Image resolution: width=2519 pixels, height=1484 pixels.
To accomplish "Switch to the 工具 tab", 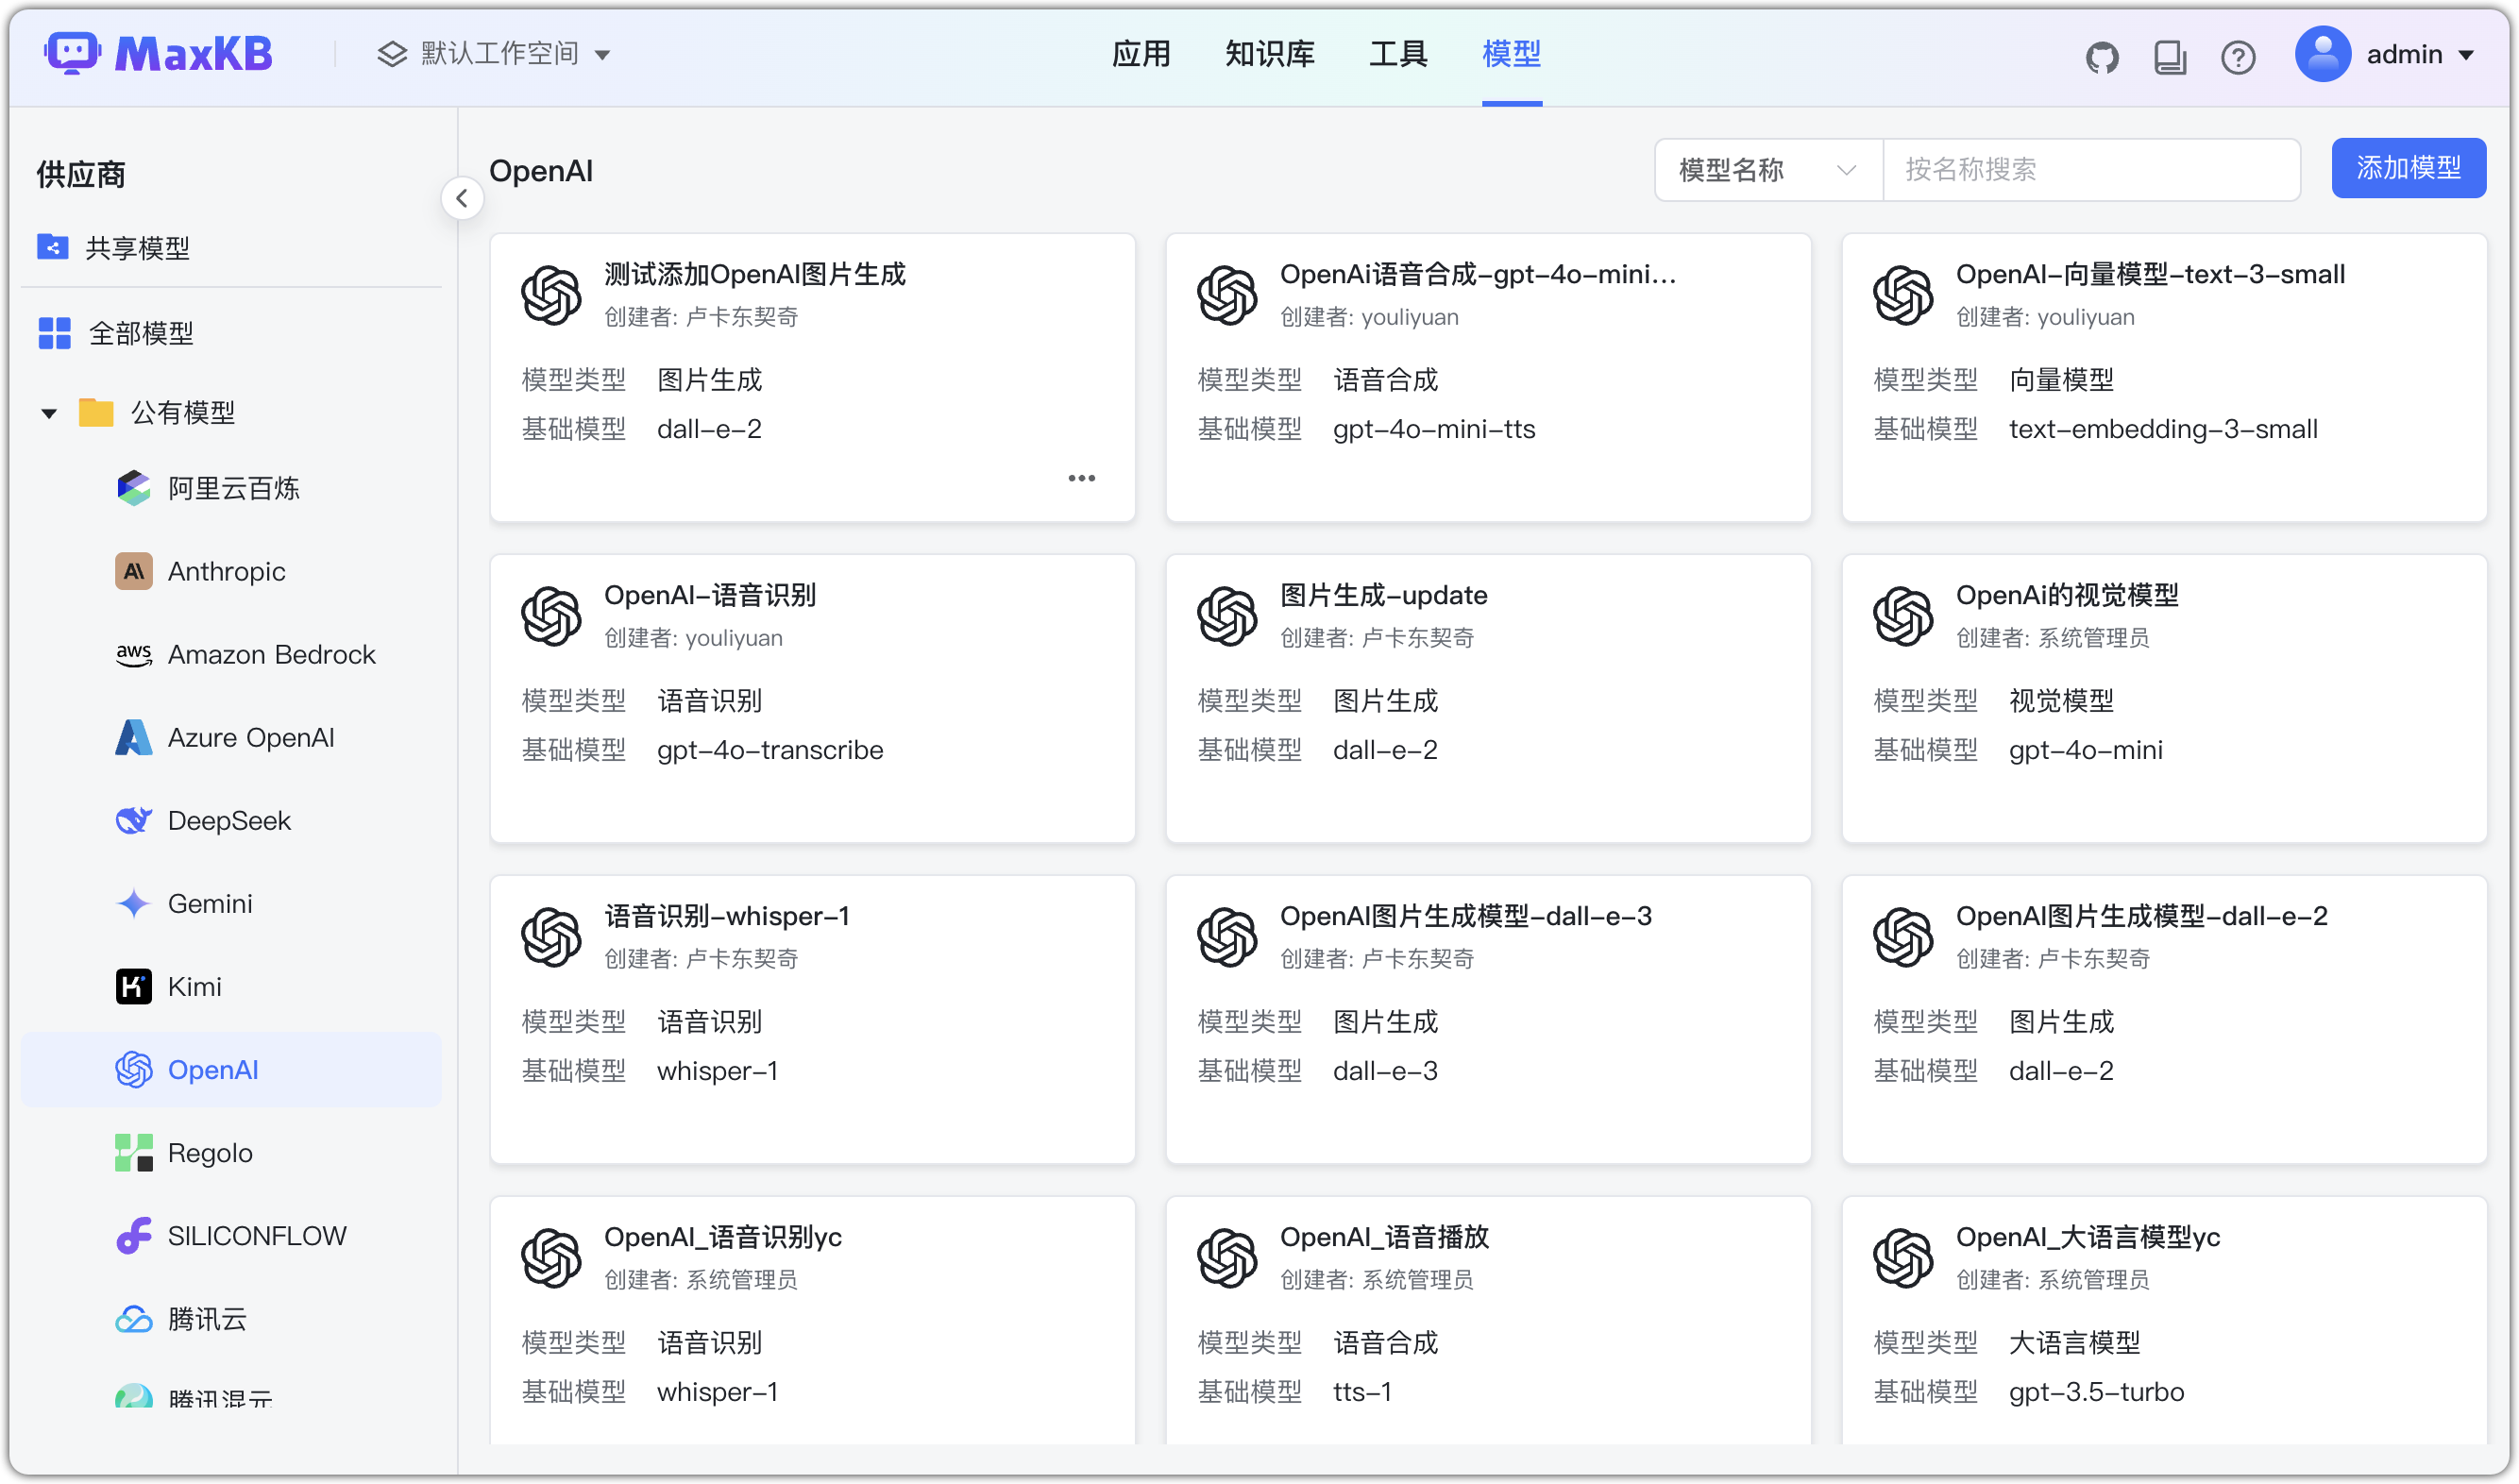I will pos(1398,54).
